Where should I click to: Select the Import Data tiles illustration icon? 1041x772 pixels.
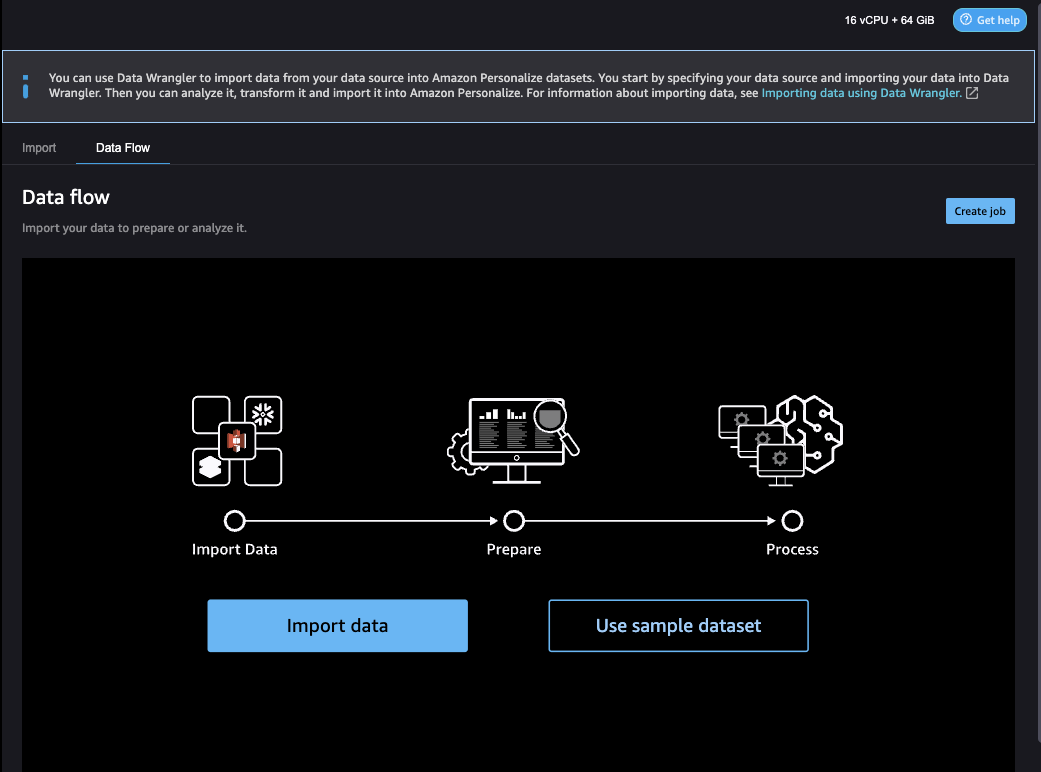pos(236,440)
